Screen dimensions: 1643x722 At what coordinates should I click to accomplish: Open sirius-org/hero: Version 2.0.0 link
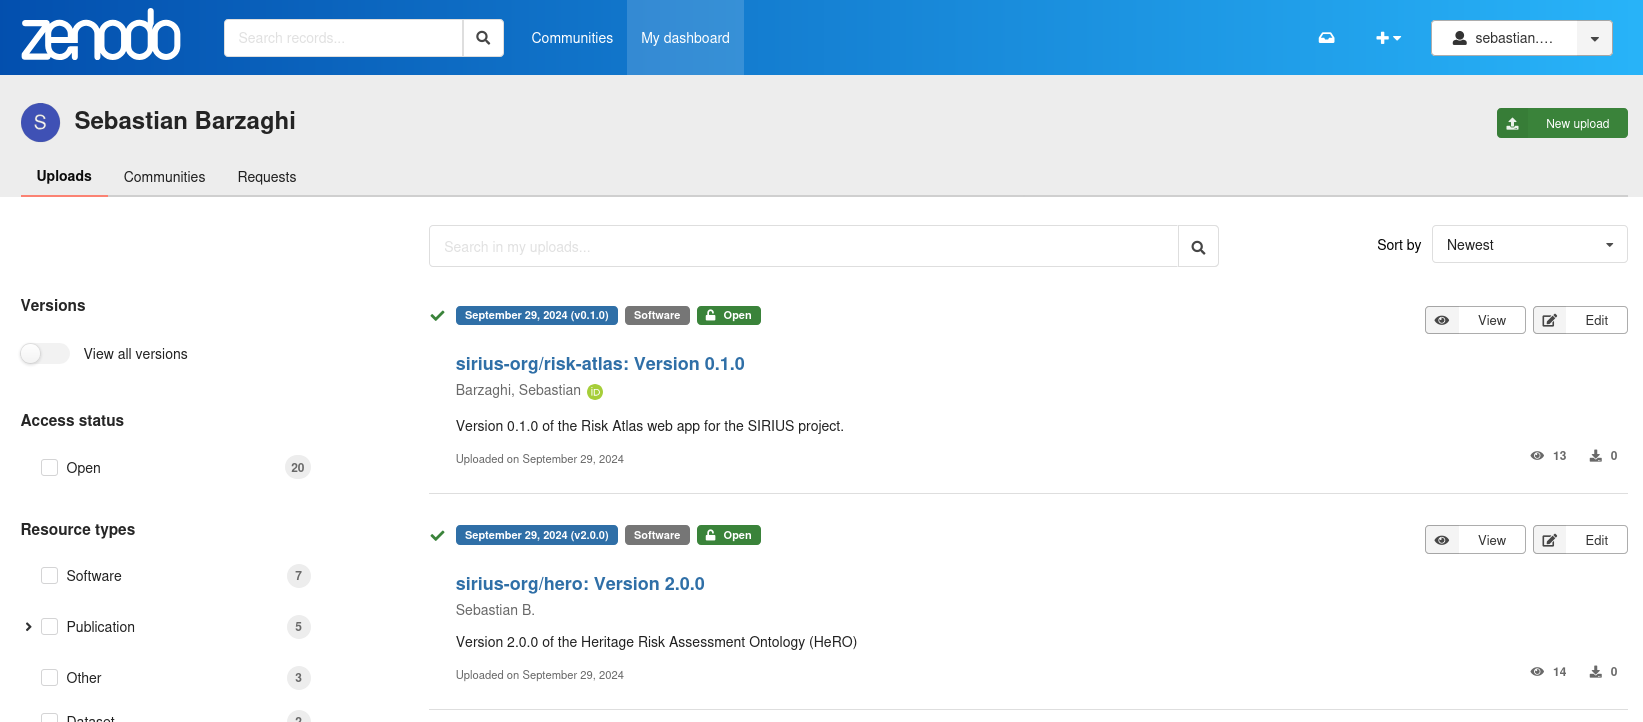(x=580, y=584)
